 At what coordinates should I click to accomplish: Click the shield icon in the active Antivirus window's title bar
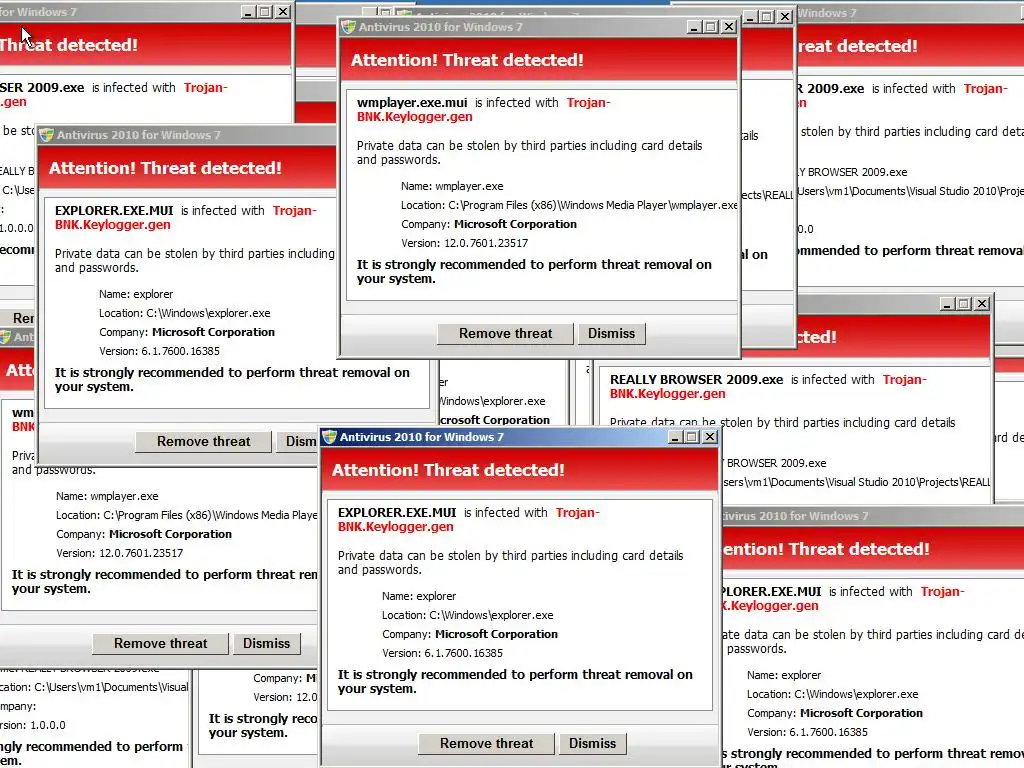(330, 437)
